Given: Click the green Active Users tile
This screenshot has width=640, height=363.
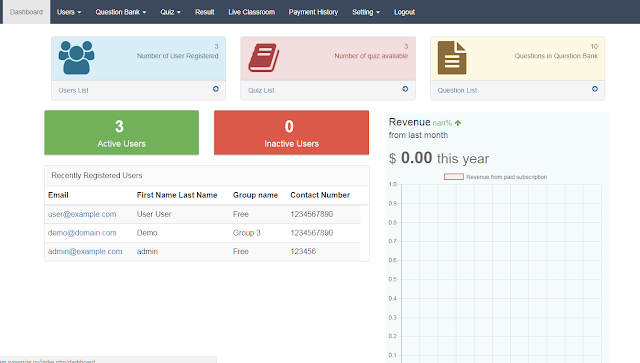Looking at the screenshot, I should tap(122, 133).
